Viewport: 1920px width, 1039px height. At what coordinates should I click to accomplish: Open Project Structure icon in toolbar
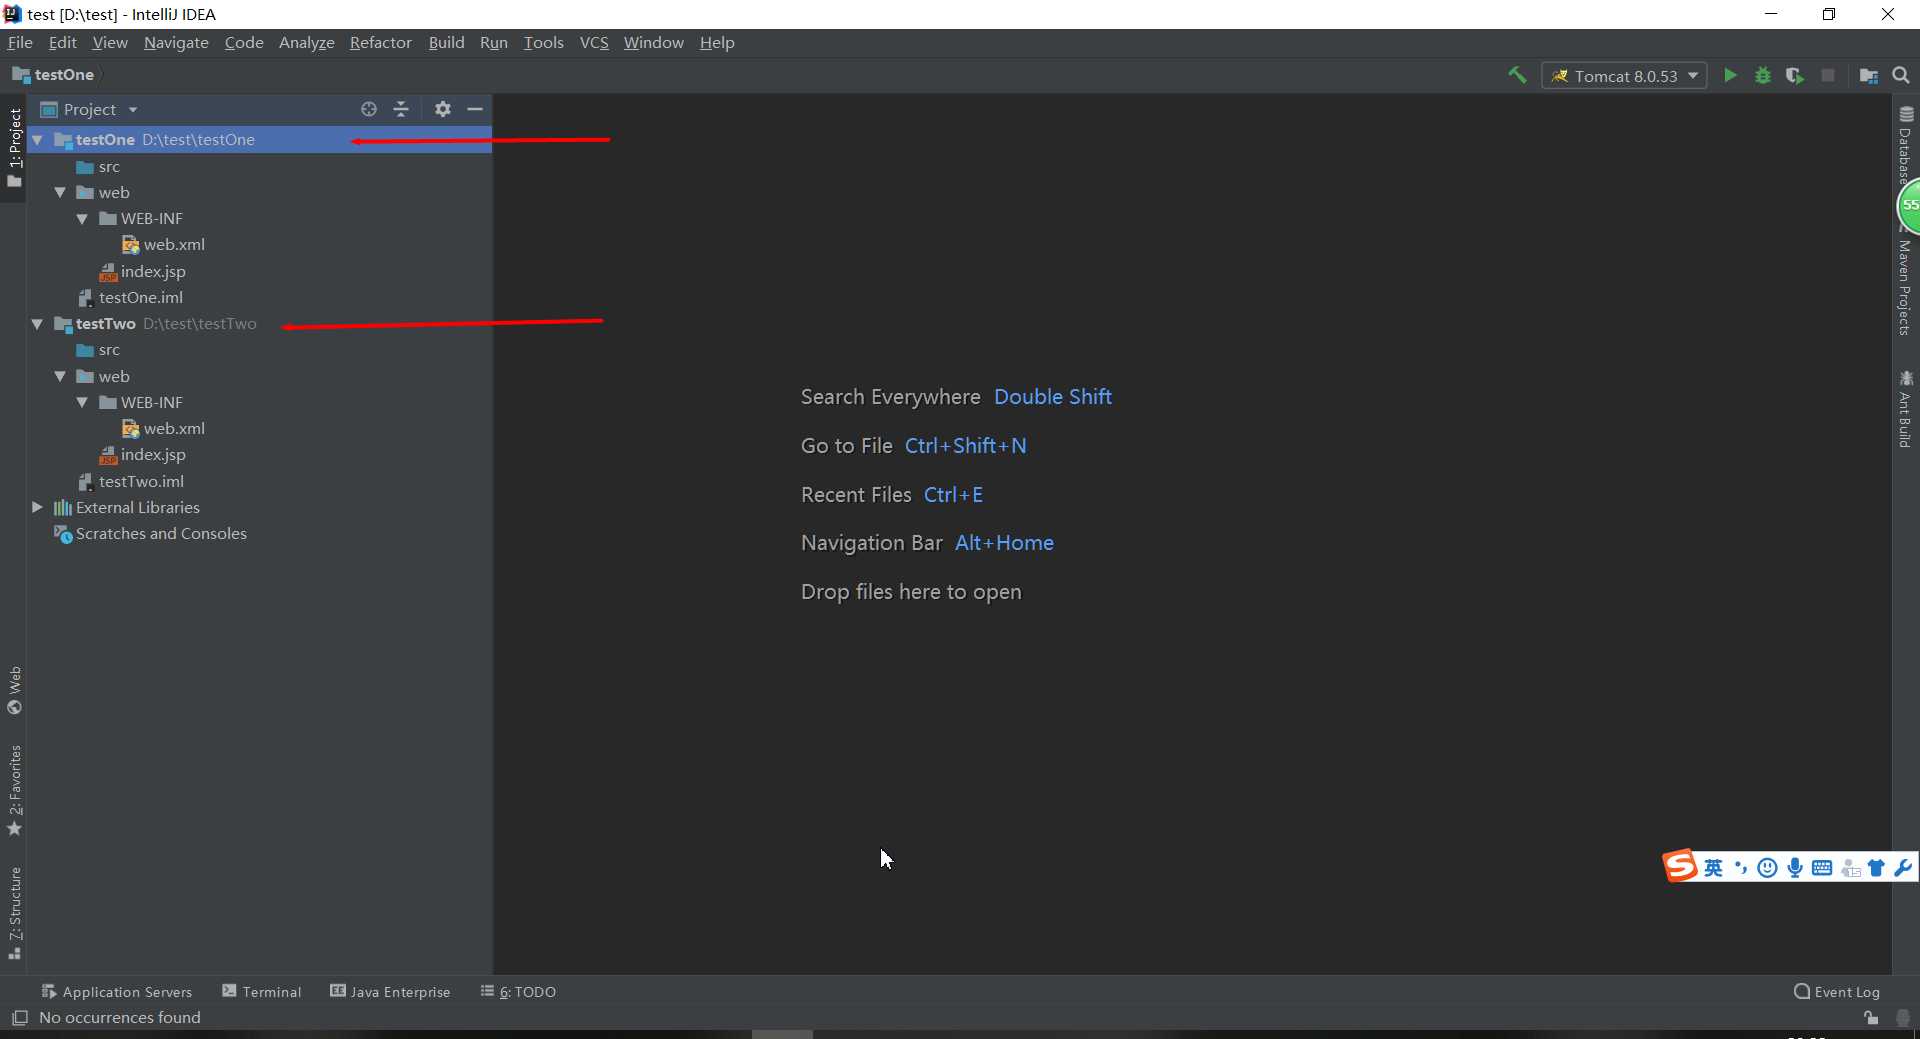[x=1868, y=76]
